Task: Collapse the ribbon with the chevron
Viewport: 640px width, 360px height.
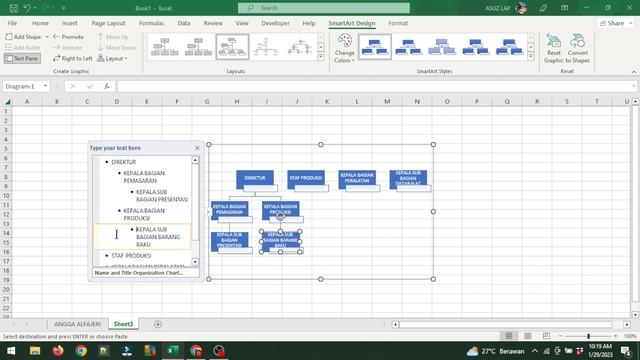Action: [x=634, y=72]
